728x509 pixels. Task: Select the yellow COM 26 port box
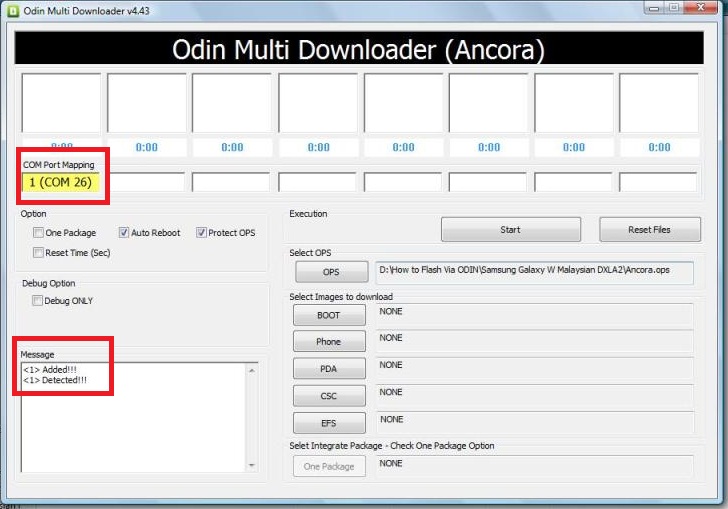[x=61, y=182]
